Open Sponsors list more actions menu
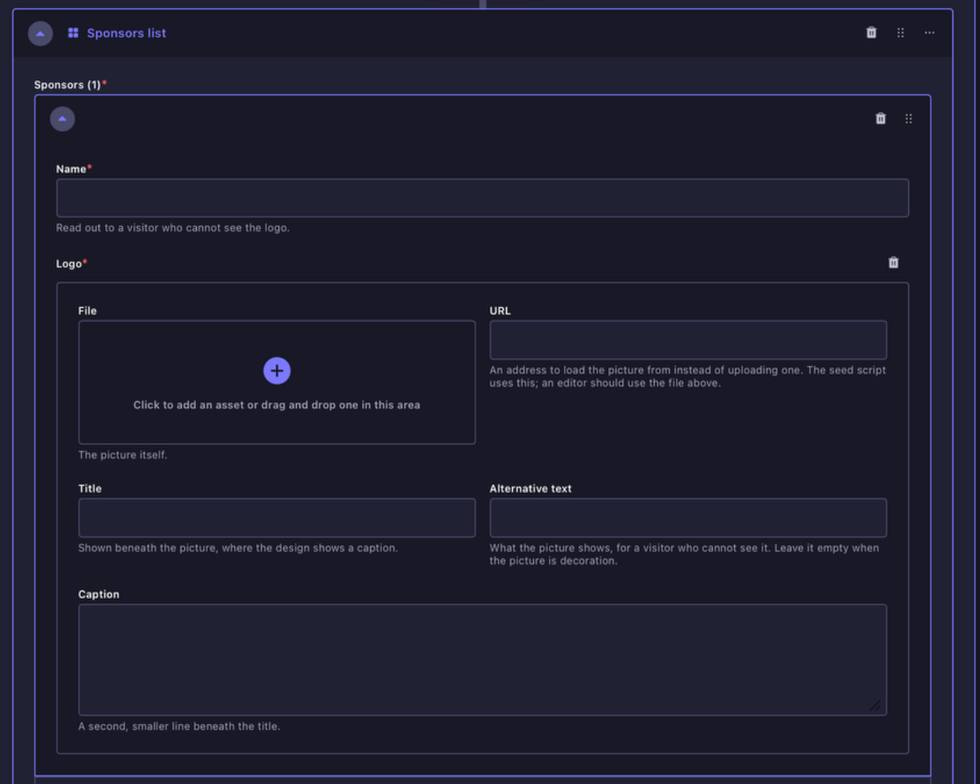 coord(929,33)
